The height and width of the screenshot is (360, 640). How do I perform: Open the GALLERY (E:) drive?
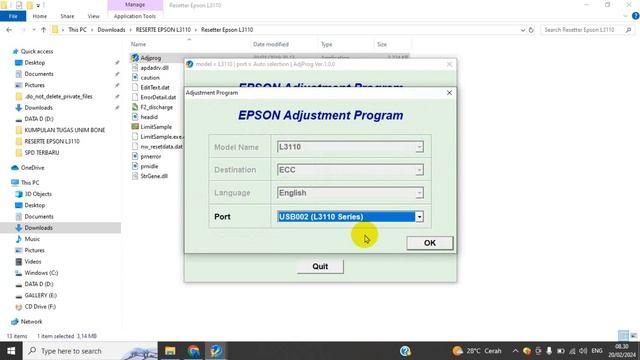click(40, 295)
